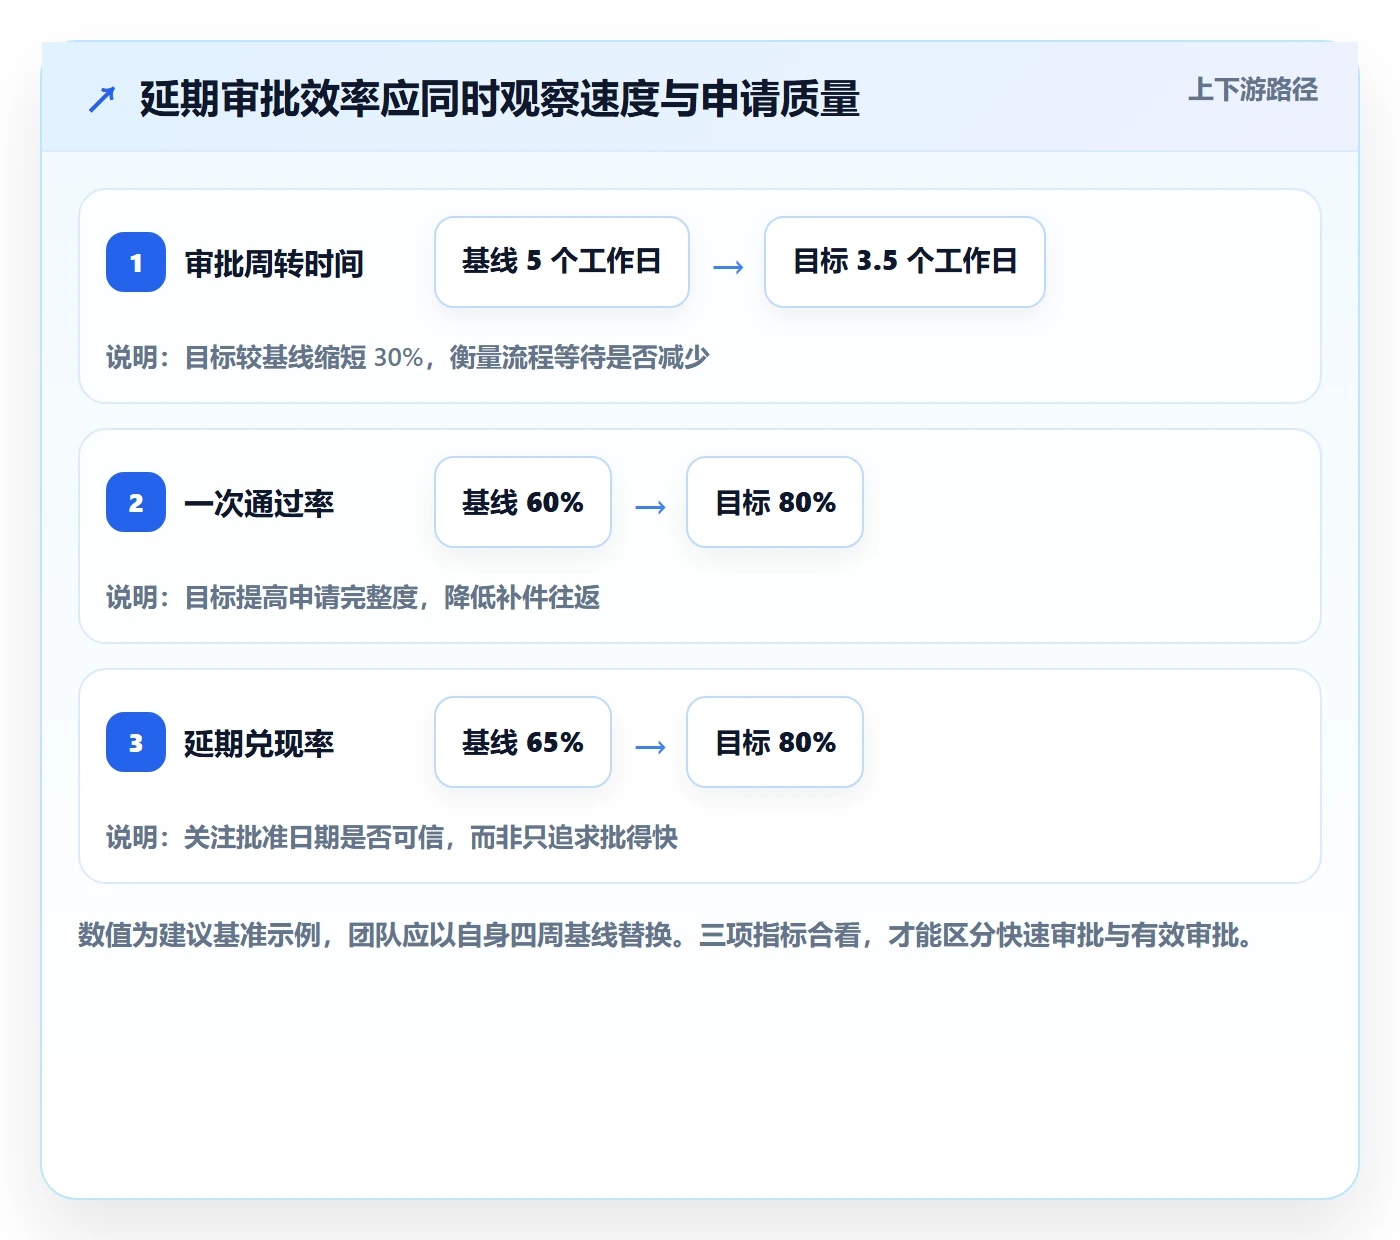
Task: Click the note about 缩短 30%
Action: coord(408,357)
